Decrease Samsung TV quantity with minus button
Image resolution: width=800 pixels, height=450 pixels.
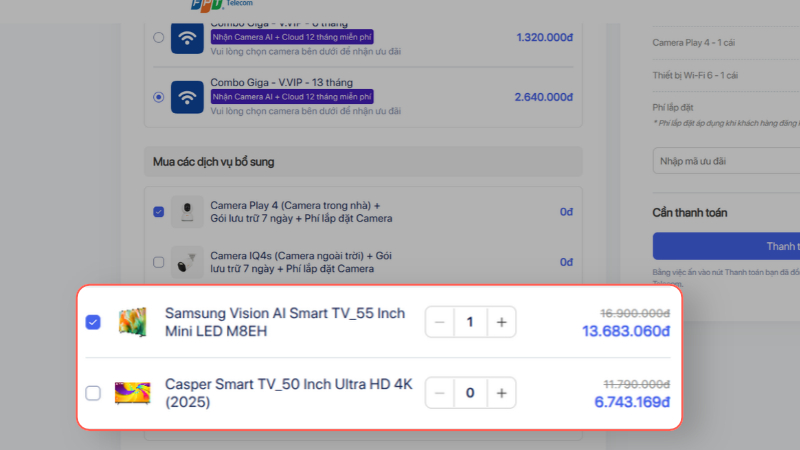439,322
